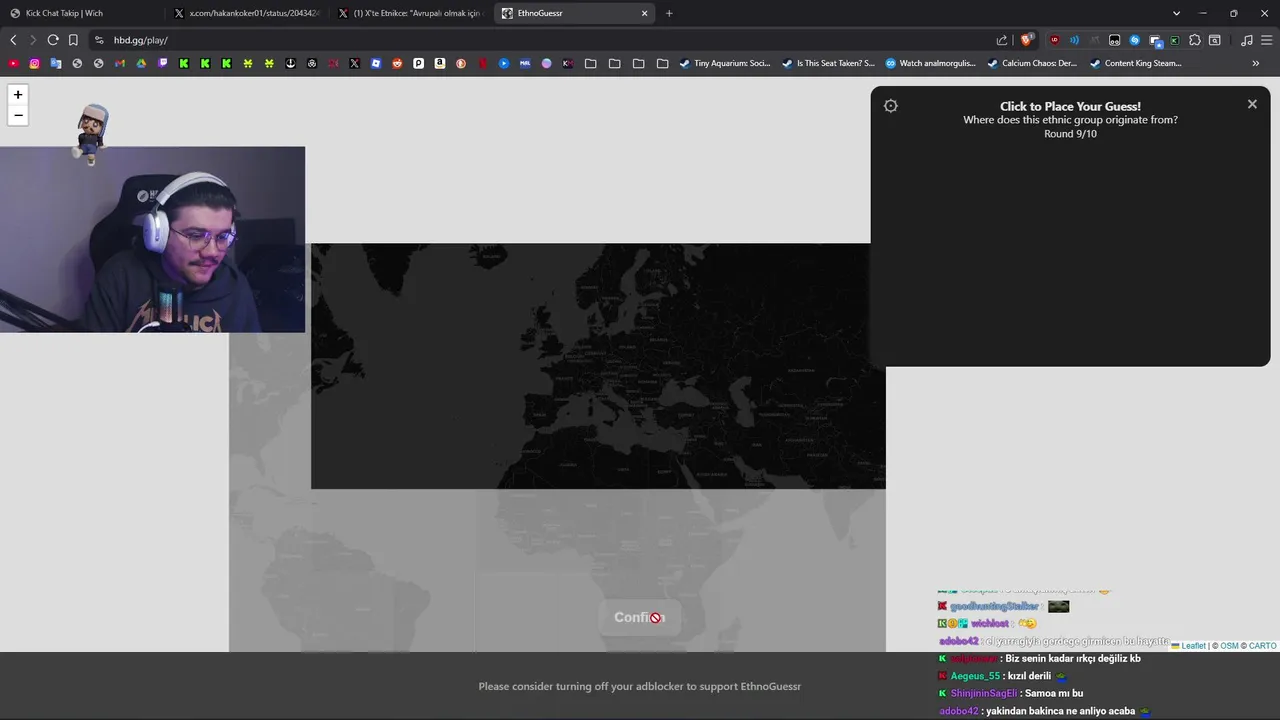Image resolution: width=1280 pixels, height=720 pixels.
Task: Click the Brave Shields lion icon
Action: (1026, 40)
